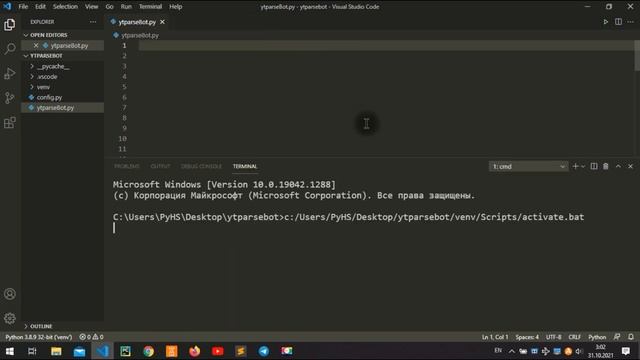
Task: Switch to the Output panel tab
Action: 160,166
